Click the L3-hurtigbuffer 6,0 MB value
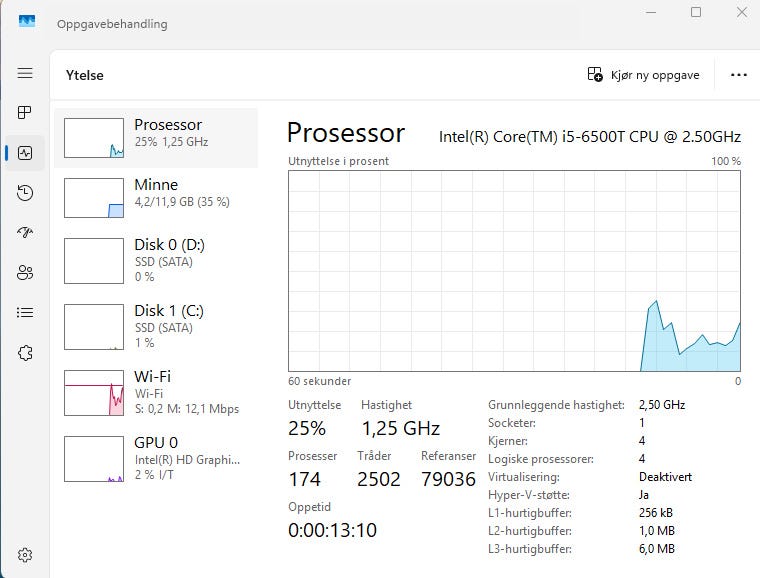This screenshot has width=760, height=578. [657, 548]
